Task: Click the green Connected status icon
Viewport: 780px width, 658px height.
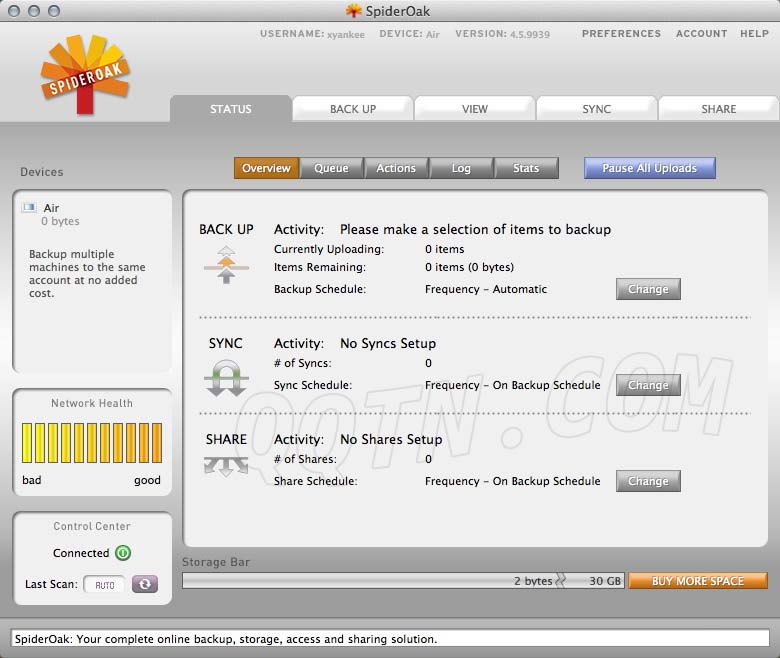Action: [x=123, y=553]
